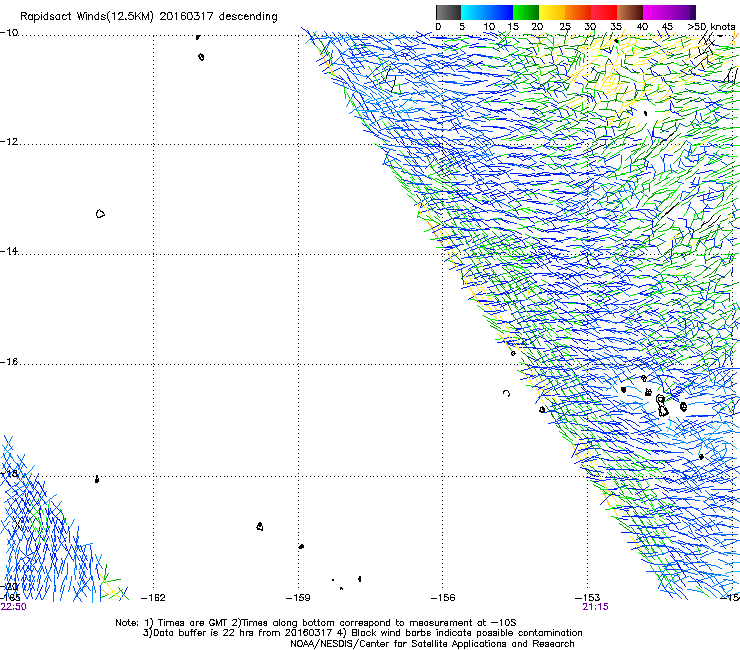Image resolution: width=740 pixels, height=650 pixels.
Task: Click the cyan 5-10 knots color segment
Action: pyautogui.click(x=474, y=12)
